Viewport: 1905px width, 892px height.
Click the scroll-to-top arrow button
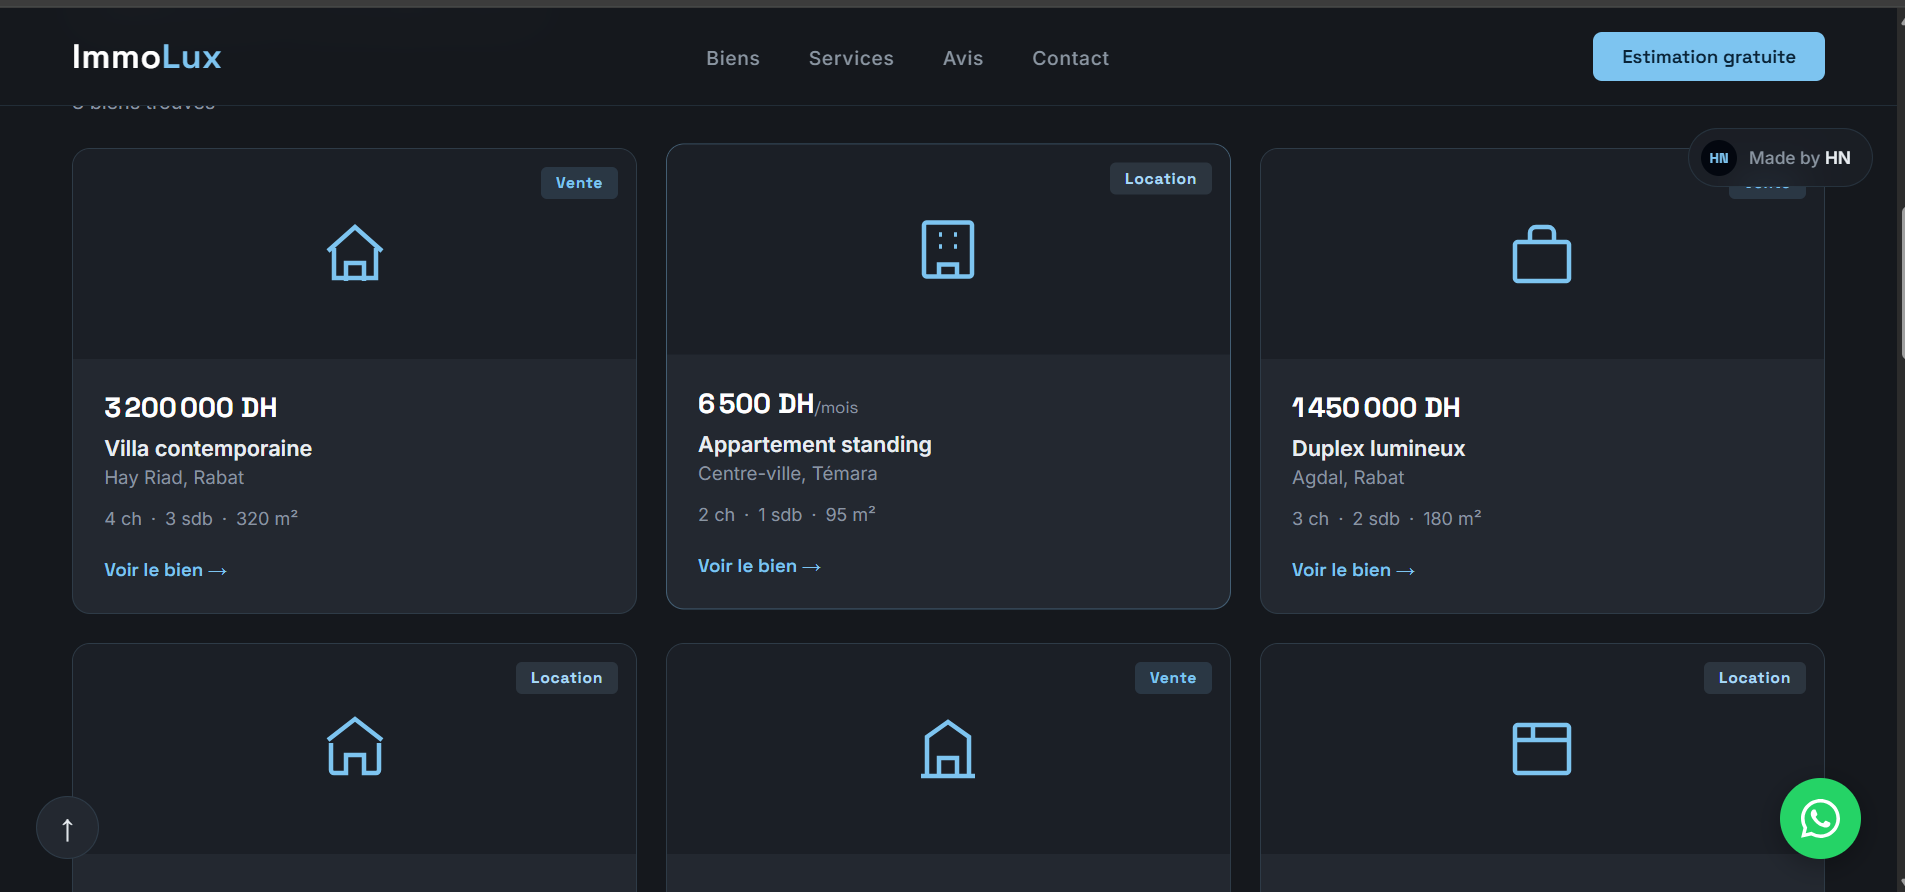point(67,828)
